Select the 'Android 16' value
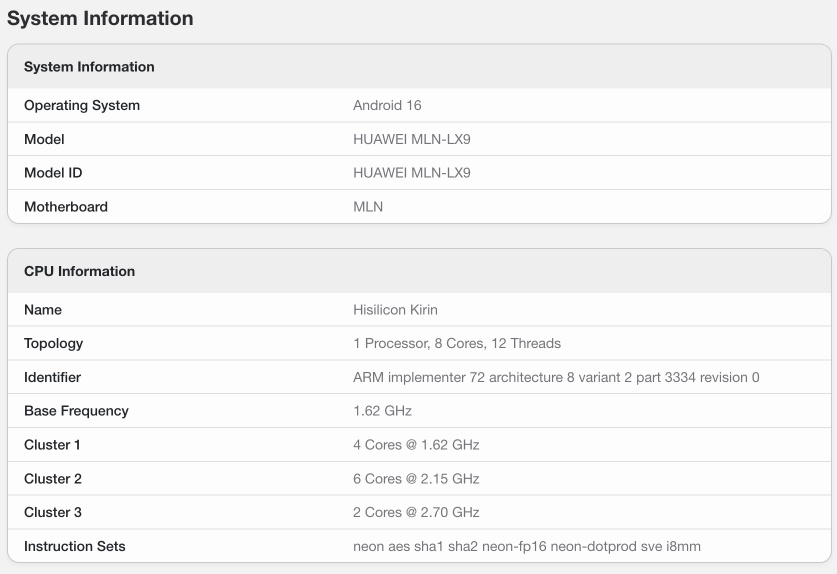This screenshot has height=574, width=837. pyautogui.click(x=387, y=105)
